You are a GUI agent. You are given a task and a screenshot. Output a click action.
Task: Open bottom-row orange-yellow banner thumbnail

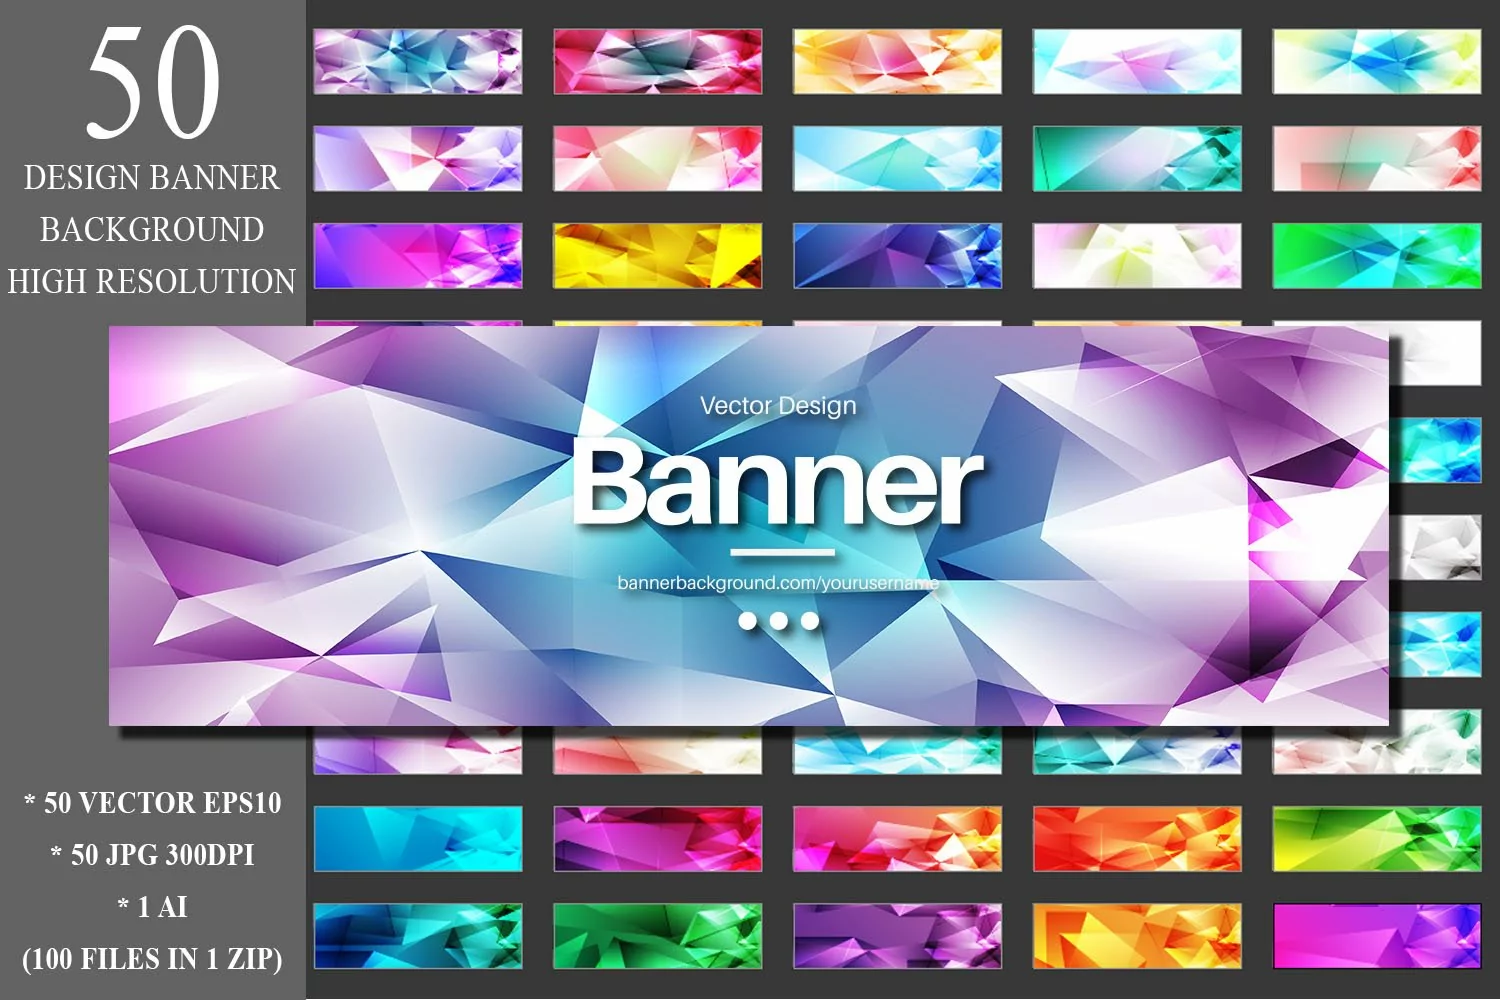[1137, 936]
